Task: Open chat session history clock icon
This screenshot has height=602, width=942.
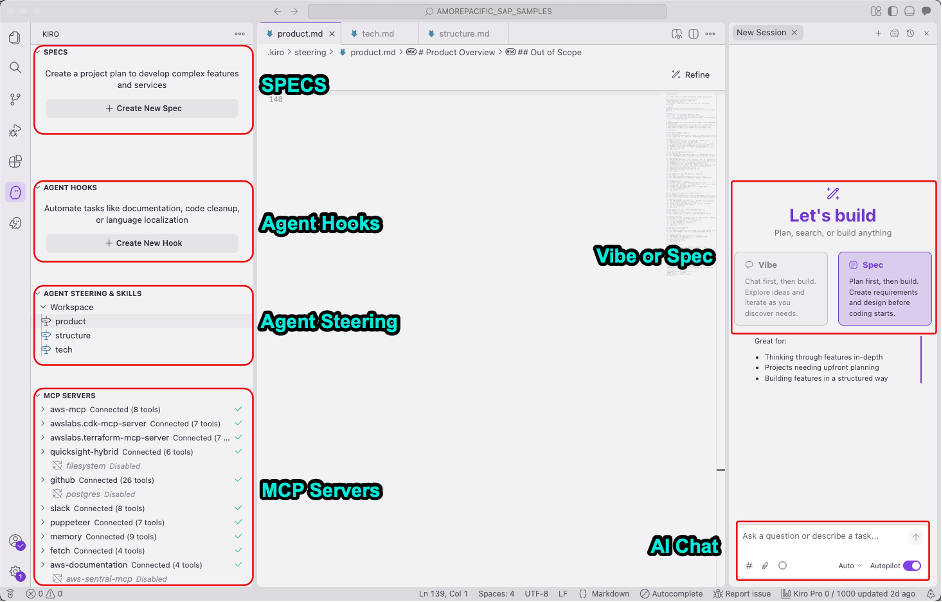Action: coord(909,33)
